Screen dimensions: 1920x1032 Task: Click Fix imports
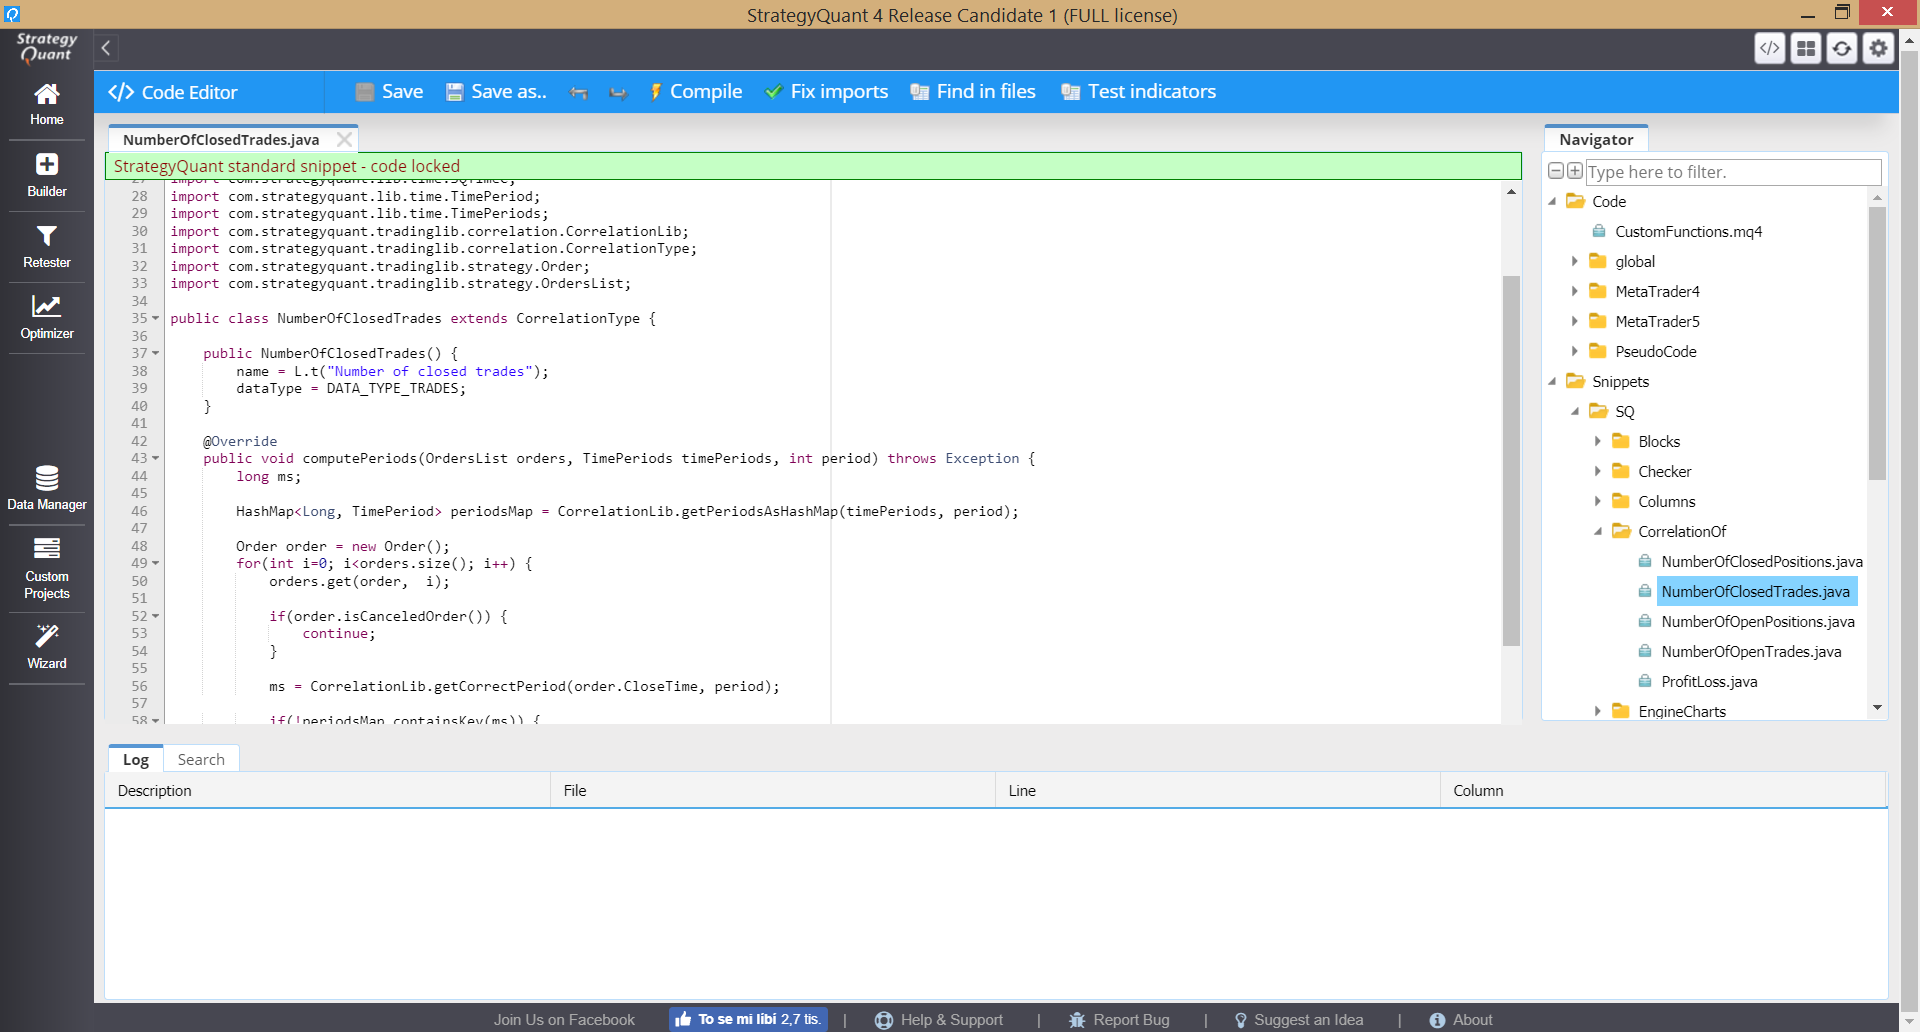827,92
